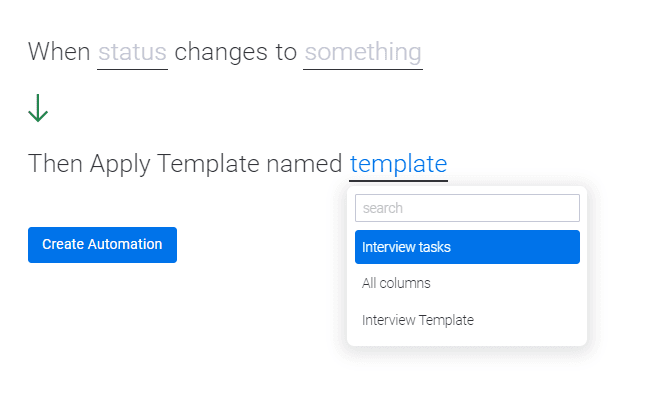The height and width of the screenshot is (408, 663).
Task: Click the Then Apply Template named text
Action: click(185, 164)
